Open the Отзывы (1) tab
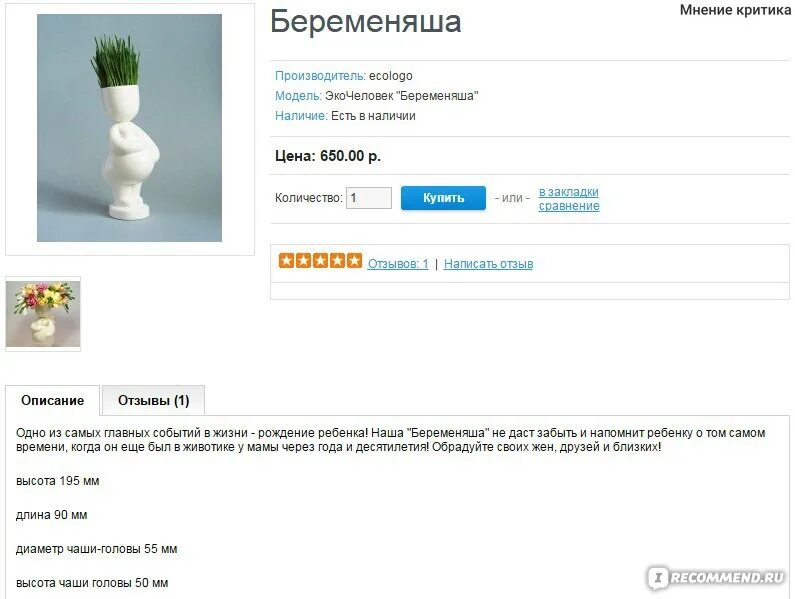 pyautogui.click(x=154, y=400)
